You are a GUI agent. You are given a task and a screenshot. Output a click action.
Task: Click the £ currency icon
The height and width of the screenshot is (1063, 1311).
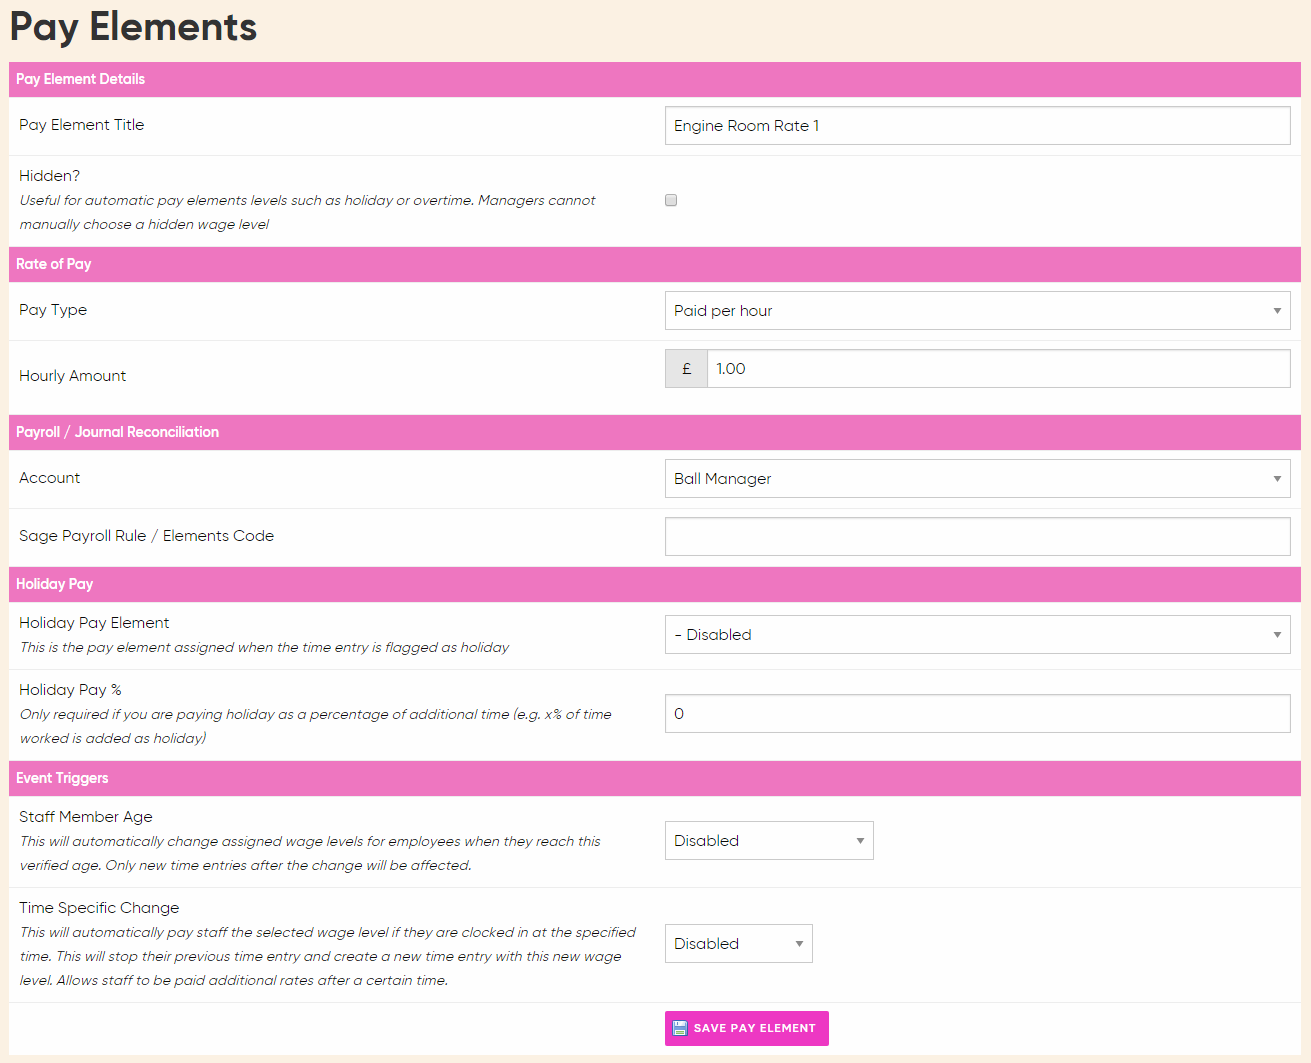click(686, 368)
